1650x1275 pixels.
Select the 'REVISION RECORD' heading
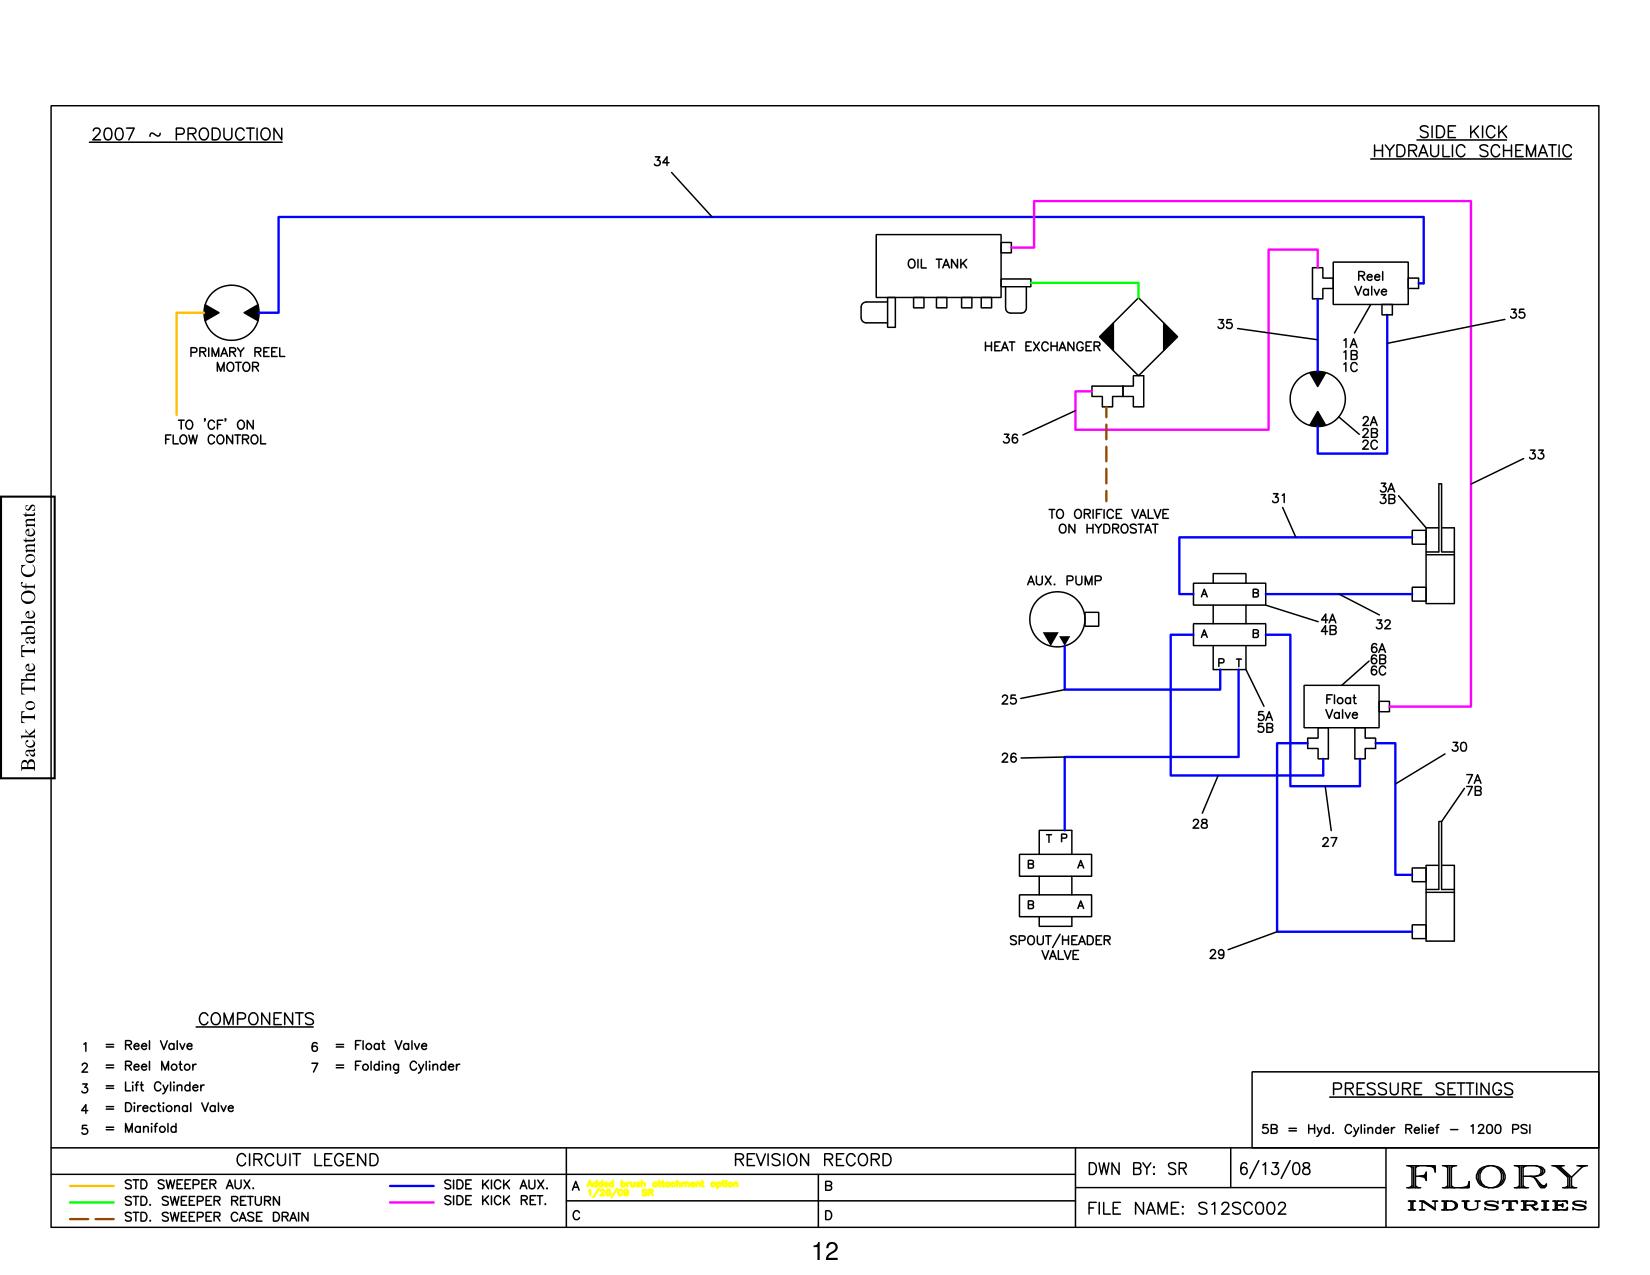[813, 1160]
